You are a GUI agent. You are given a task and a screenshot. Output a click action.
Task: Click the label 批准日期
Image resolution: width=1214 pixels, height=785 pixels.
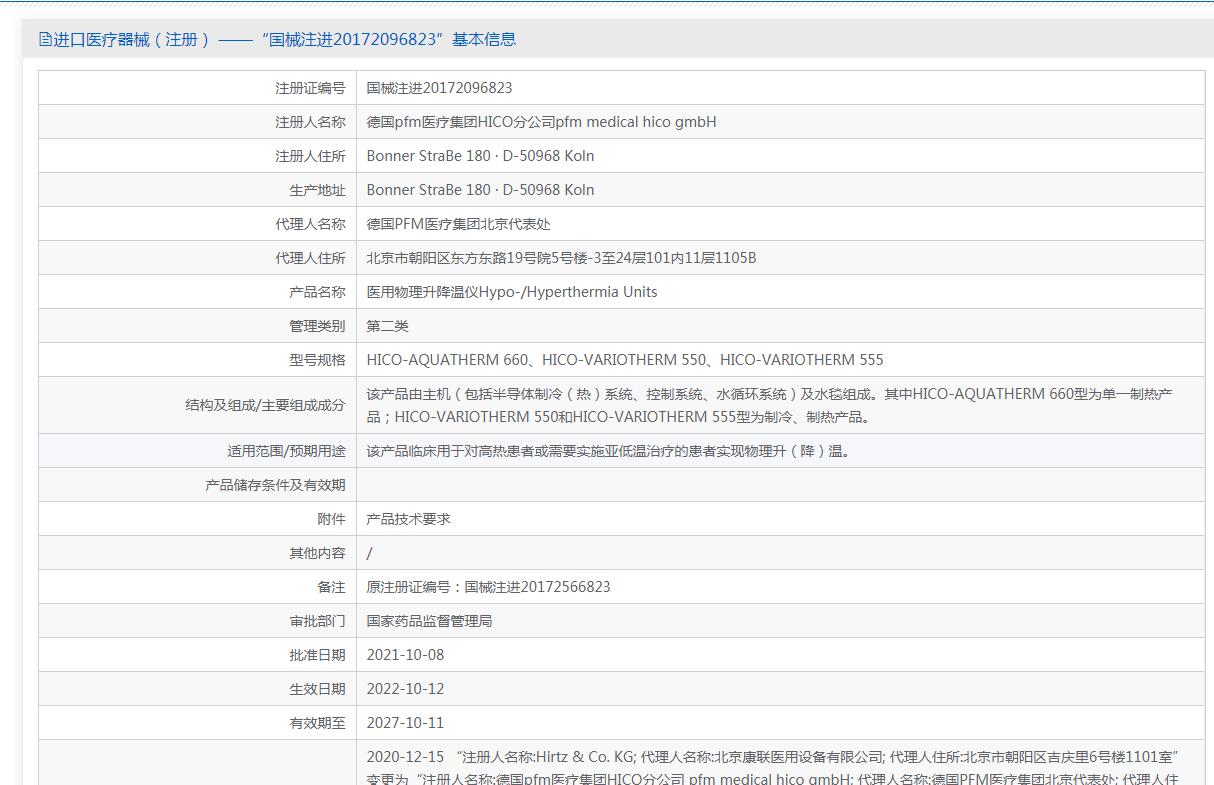click(317, 655)
